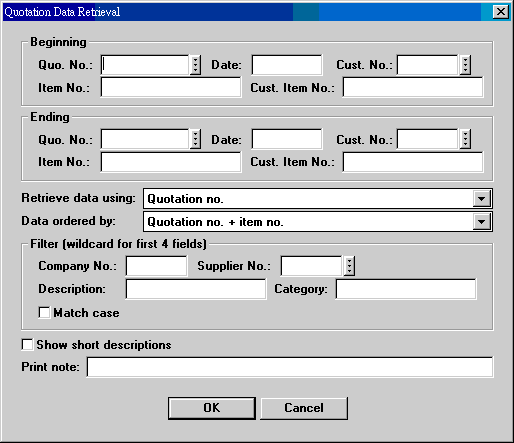The image size is (514, 443).
Task: Select the Ending Cust. Item No. field
Action: [x=413, y=162]
